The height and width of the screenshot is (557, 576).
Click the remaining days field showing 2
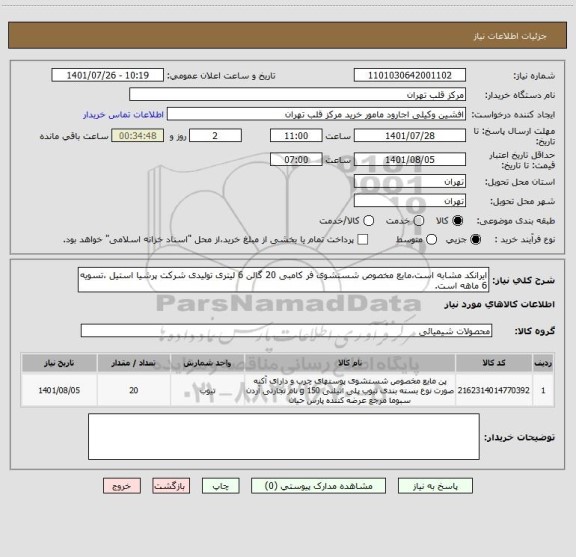click(215, 136)
